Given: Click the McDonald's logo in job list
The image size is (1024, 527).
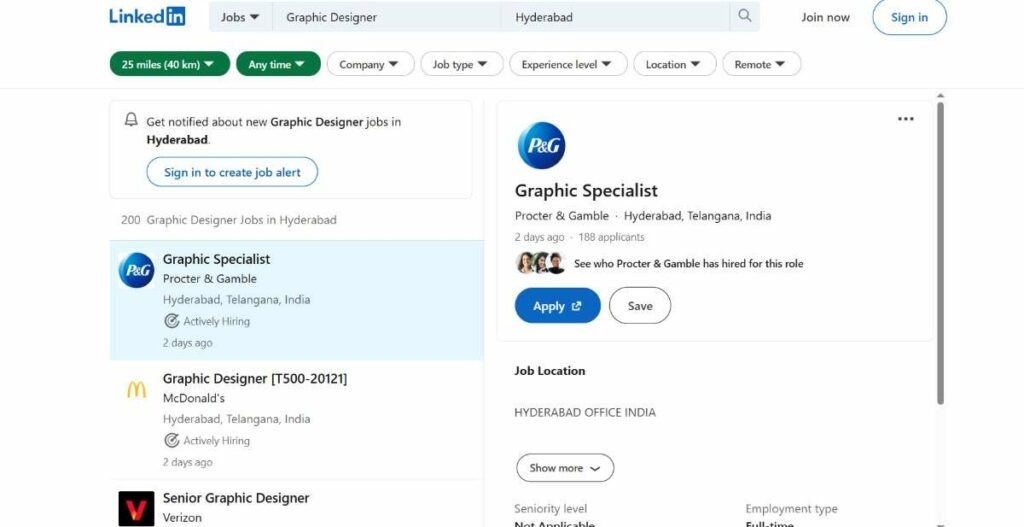Looking at the screenshot, I should click(136, 390).
